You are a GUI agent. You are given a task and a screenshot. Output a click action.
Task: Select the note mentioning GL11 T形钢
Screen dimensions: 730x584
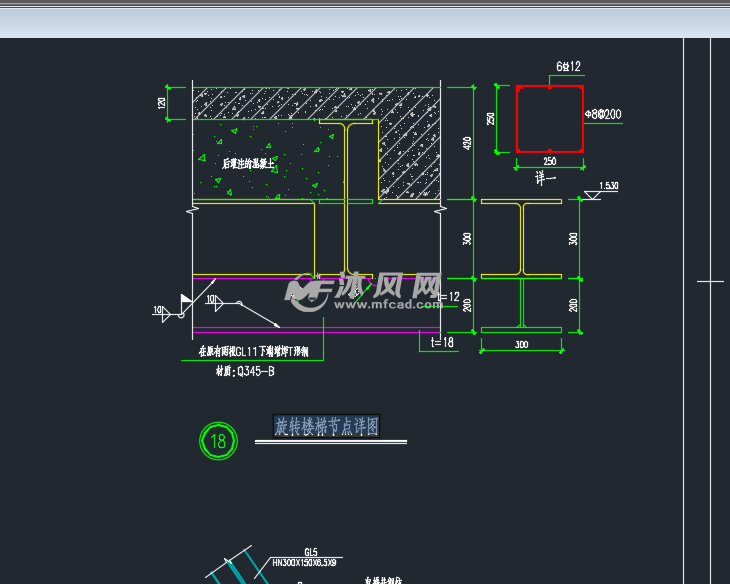pyautogui.click(x=254, y=352)
